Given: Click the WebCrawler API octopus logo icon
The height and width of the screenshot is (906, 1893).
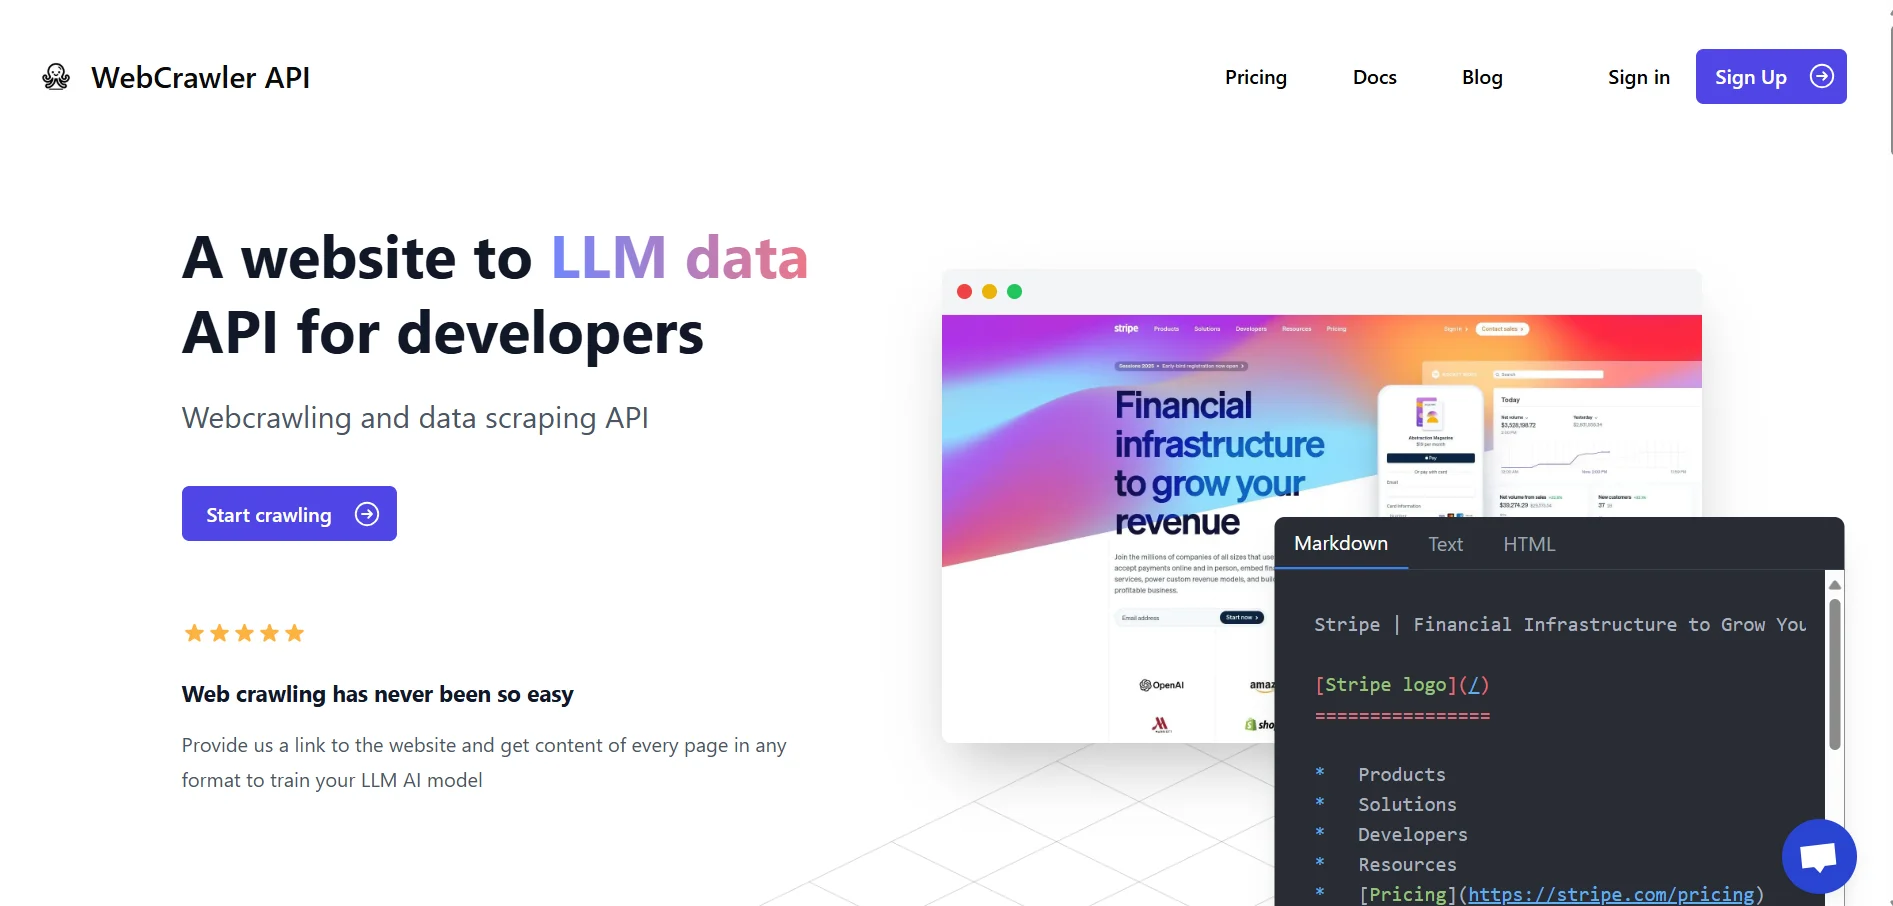Looking at the screenshot, I should 56,76.
